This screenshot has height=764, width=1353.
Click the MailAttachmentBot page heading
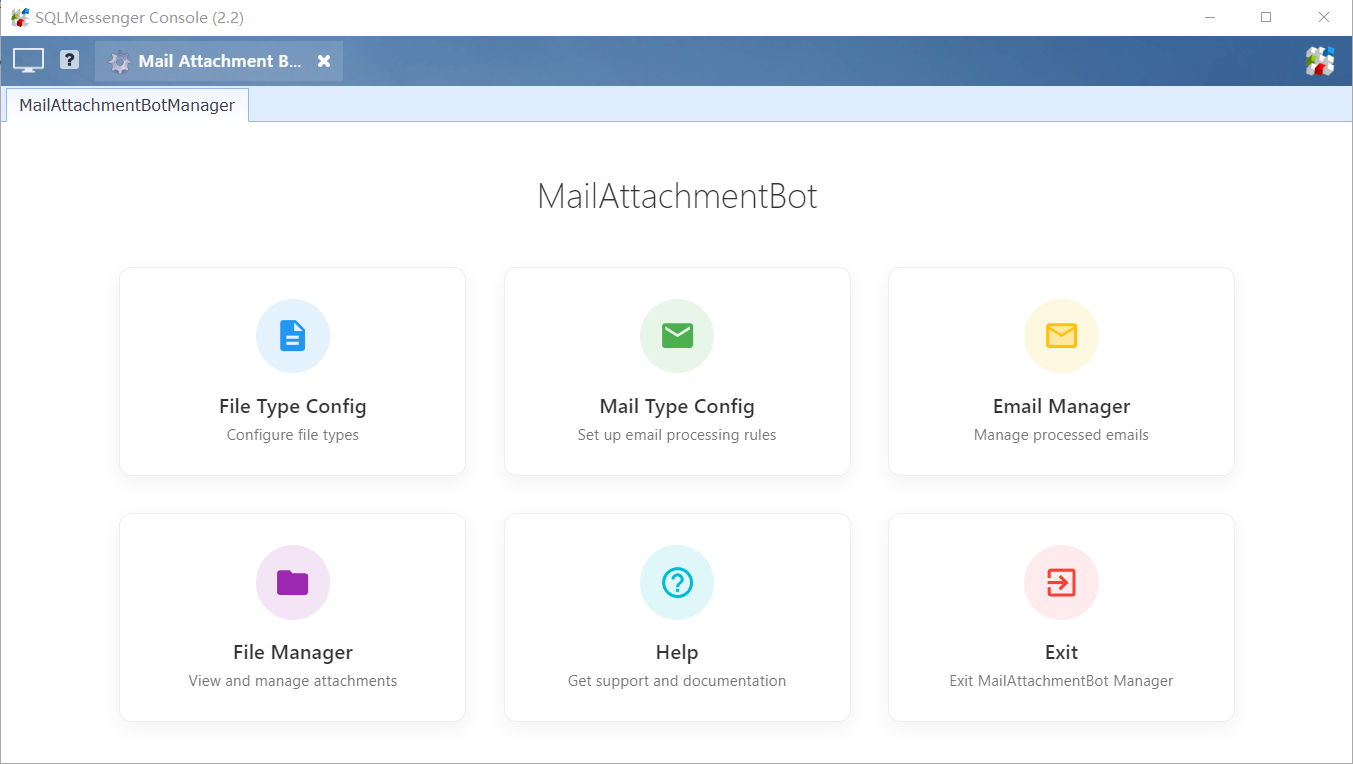tap(677, 196)
